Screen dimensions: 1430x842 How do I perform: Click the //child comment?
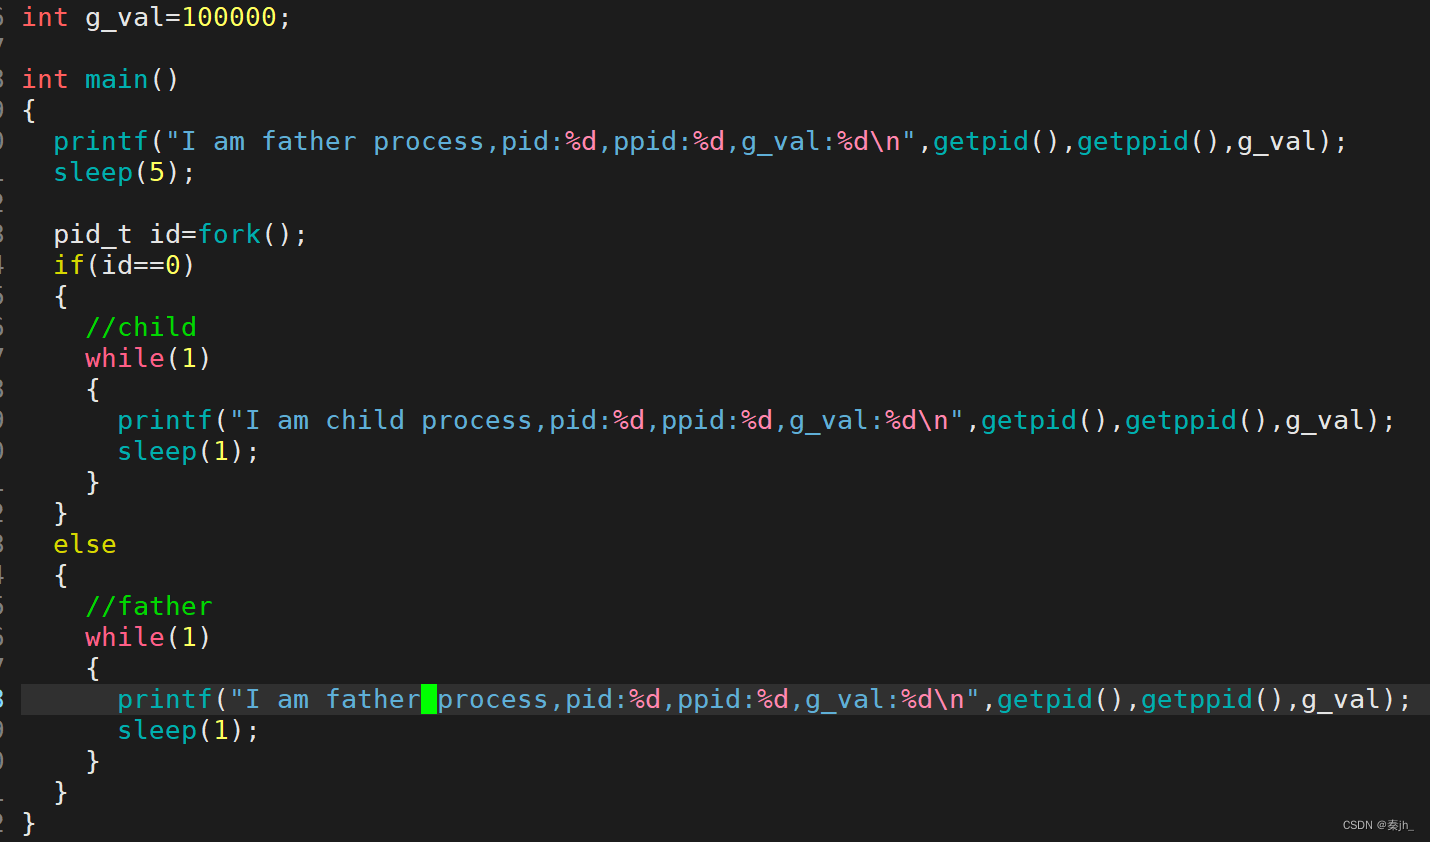pos(141,327)
